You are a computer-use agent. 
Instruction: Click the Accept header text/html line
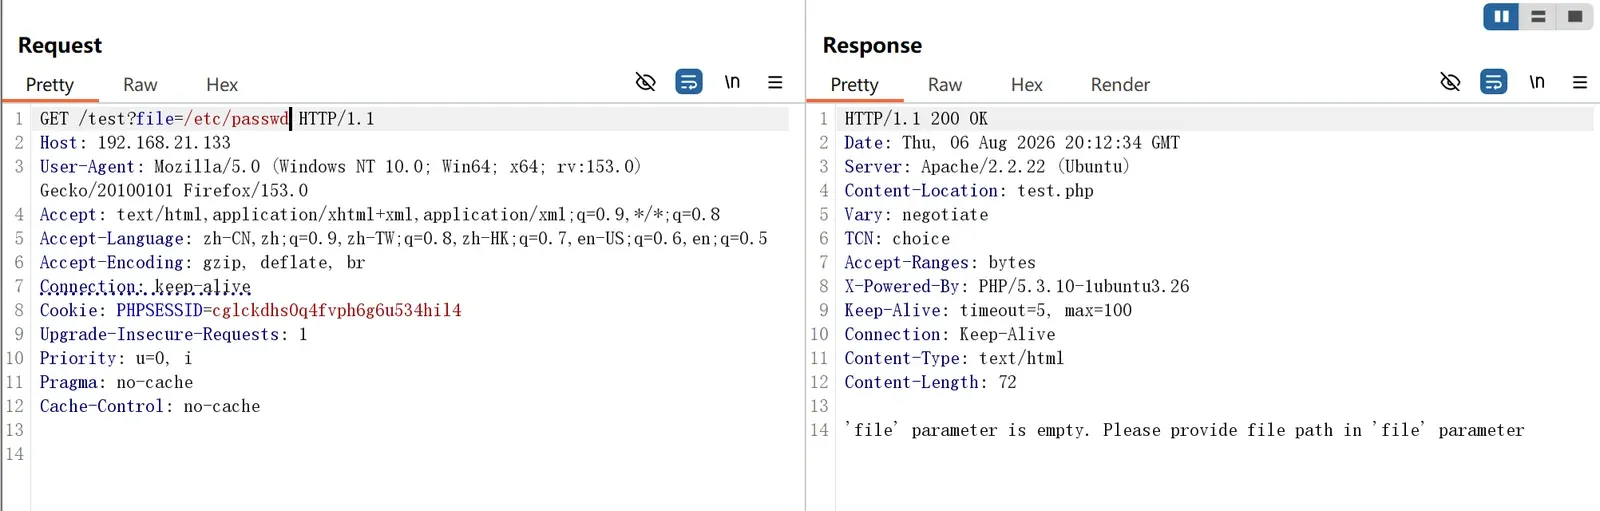point(380,215)
